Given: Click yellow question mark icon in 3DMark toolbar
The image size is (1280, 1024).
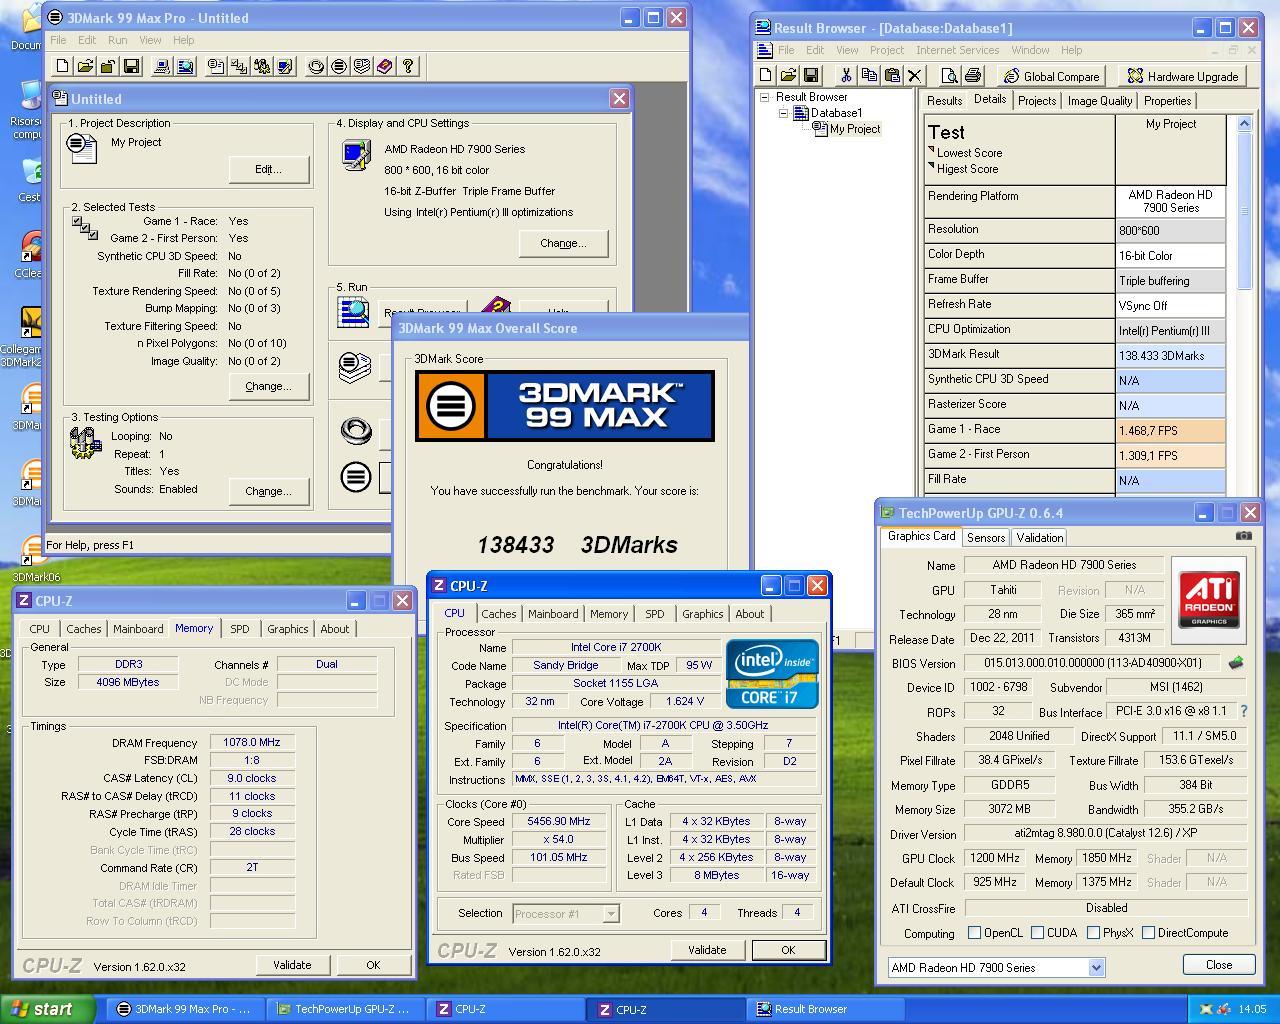Looking at the screenshot, I should coord(408,66).
